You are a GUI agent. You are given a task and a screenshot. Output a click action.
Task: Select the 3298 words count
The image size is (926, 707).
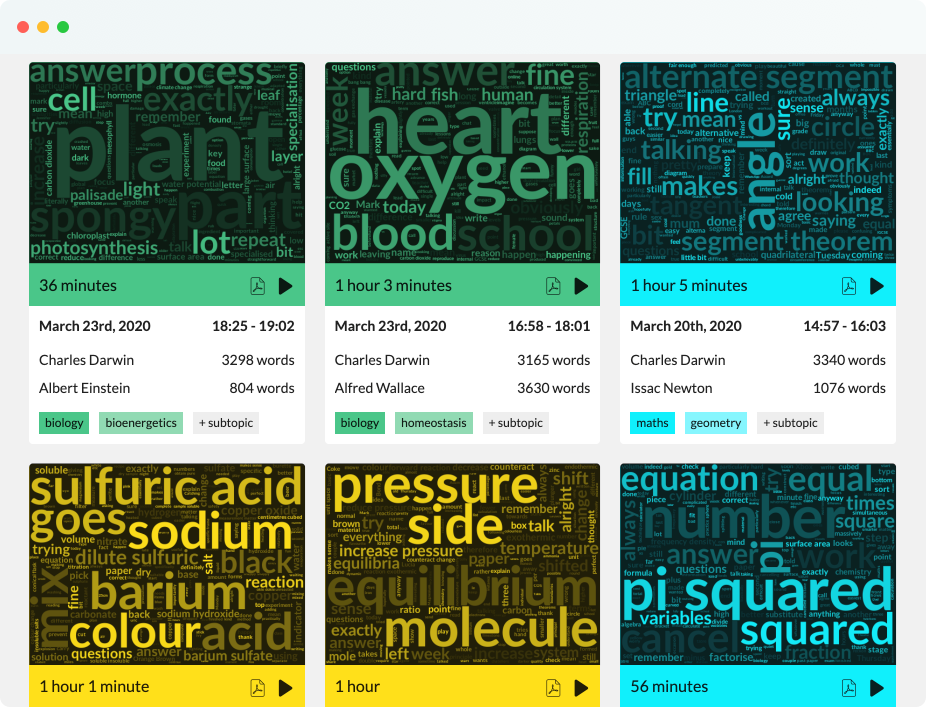click(258, 360)
